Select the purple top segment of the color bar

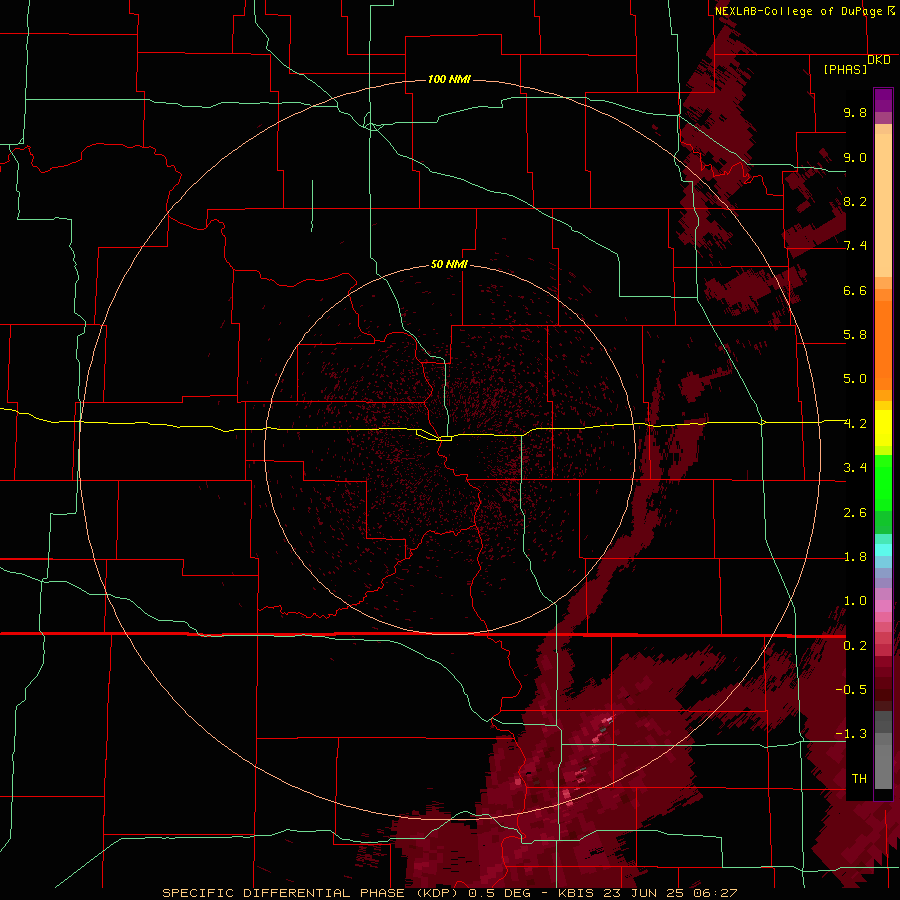883,100
